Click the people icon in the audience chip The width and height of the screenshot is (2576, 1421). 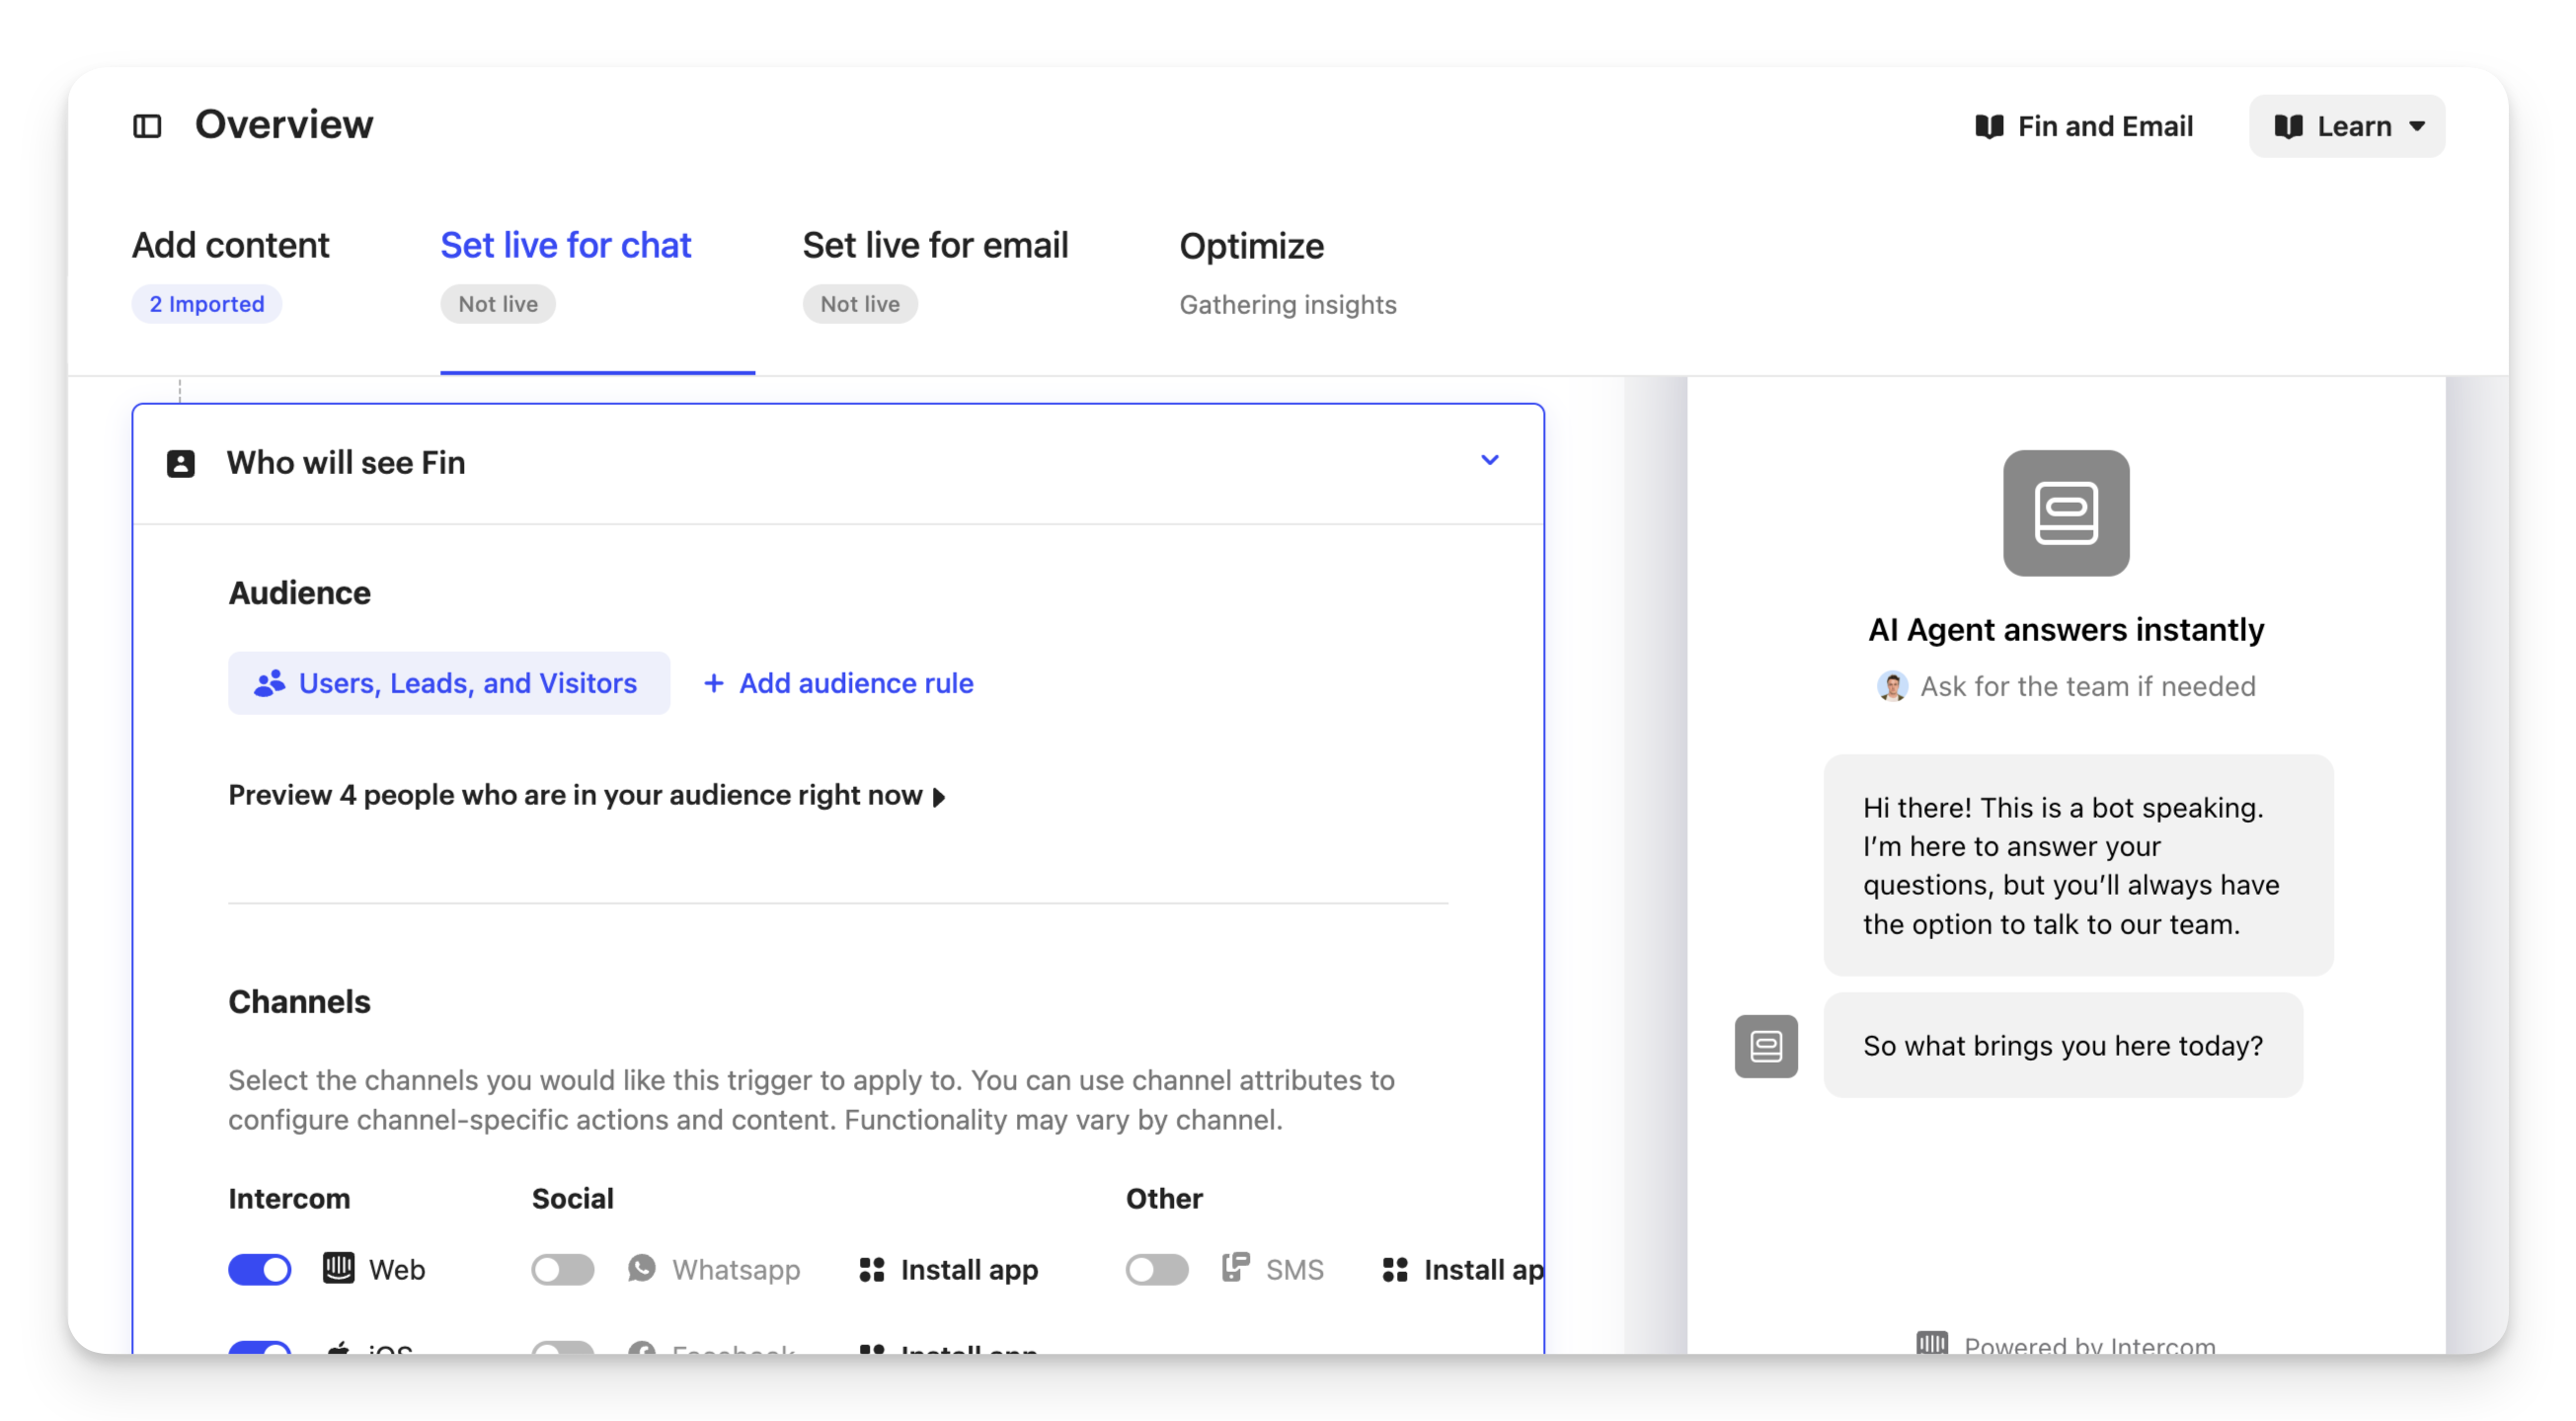click(269, 683)
